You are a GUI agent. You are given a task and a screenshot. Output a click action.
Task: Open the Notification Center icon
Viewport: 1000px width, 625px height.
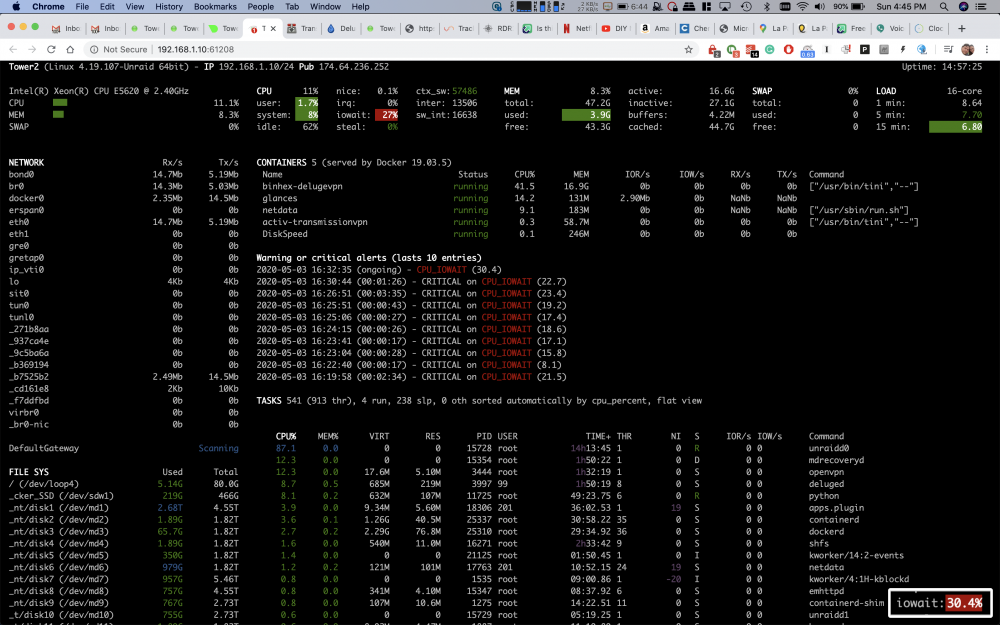tap(982, 6)
